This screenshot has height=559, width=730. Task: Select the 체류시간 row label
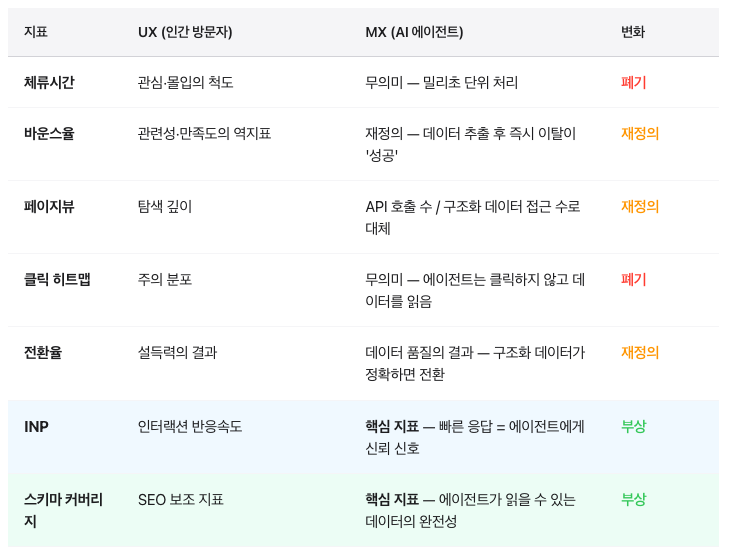click(x=49, y=82)
